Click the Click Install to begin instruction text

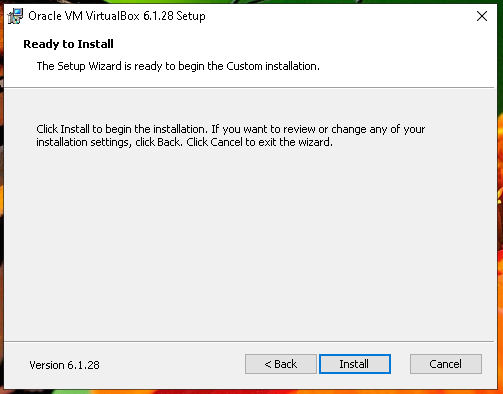pos(231,129)
